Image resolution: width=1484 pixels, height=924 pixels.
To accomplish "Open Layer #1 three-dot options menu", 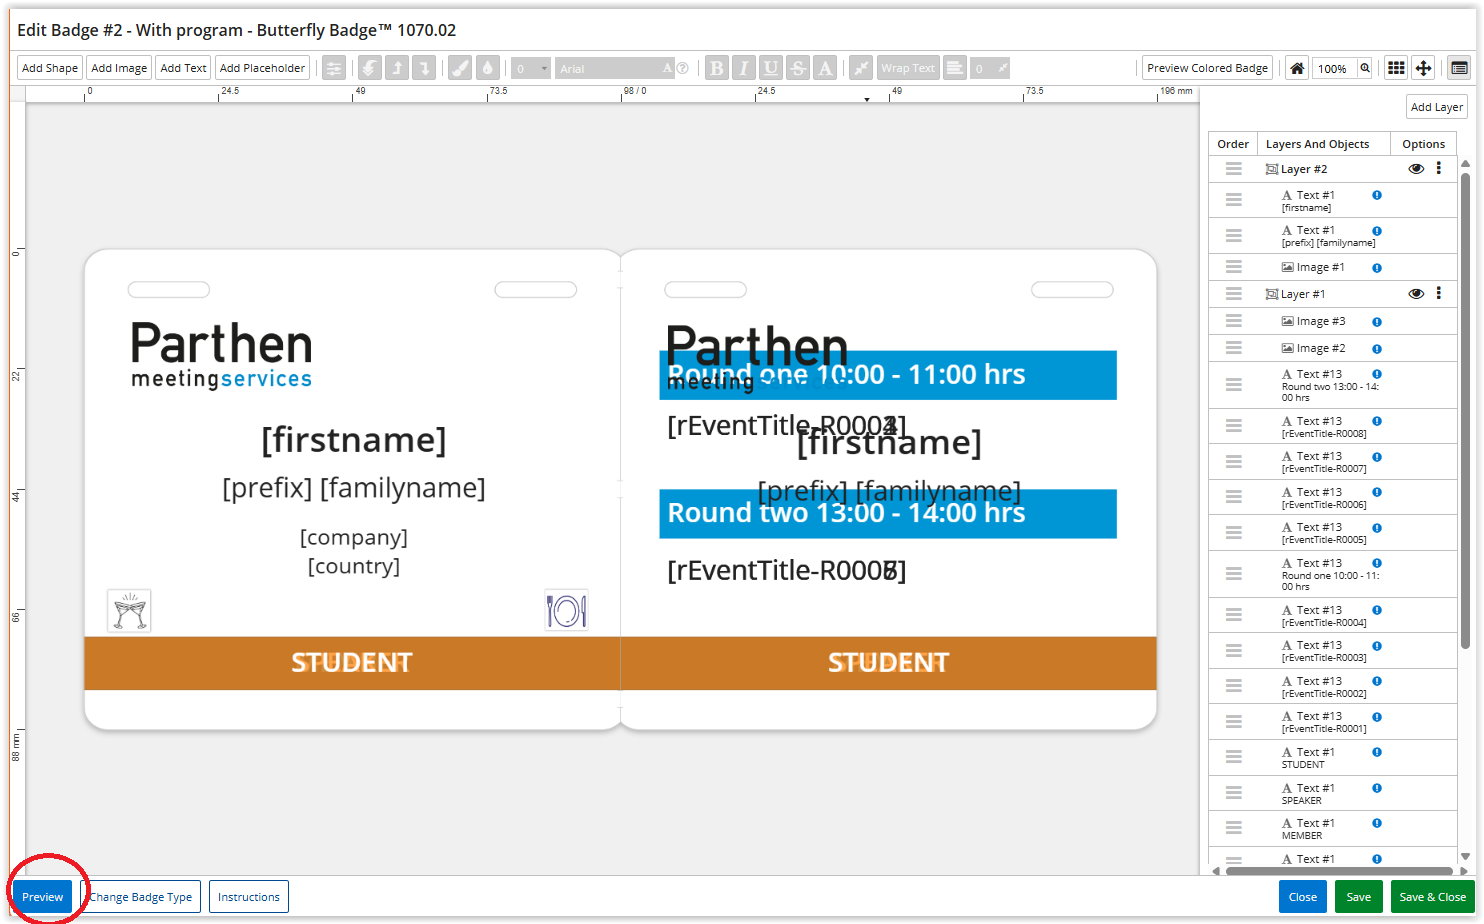I will (1439, 294).
